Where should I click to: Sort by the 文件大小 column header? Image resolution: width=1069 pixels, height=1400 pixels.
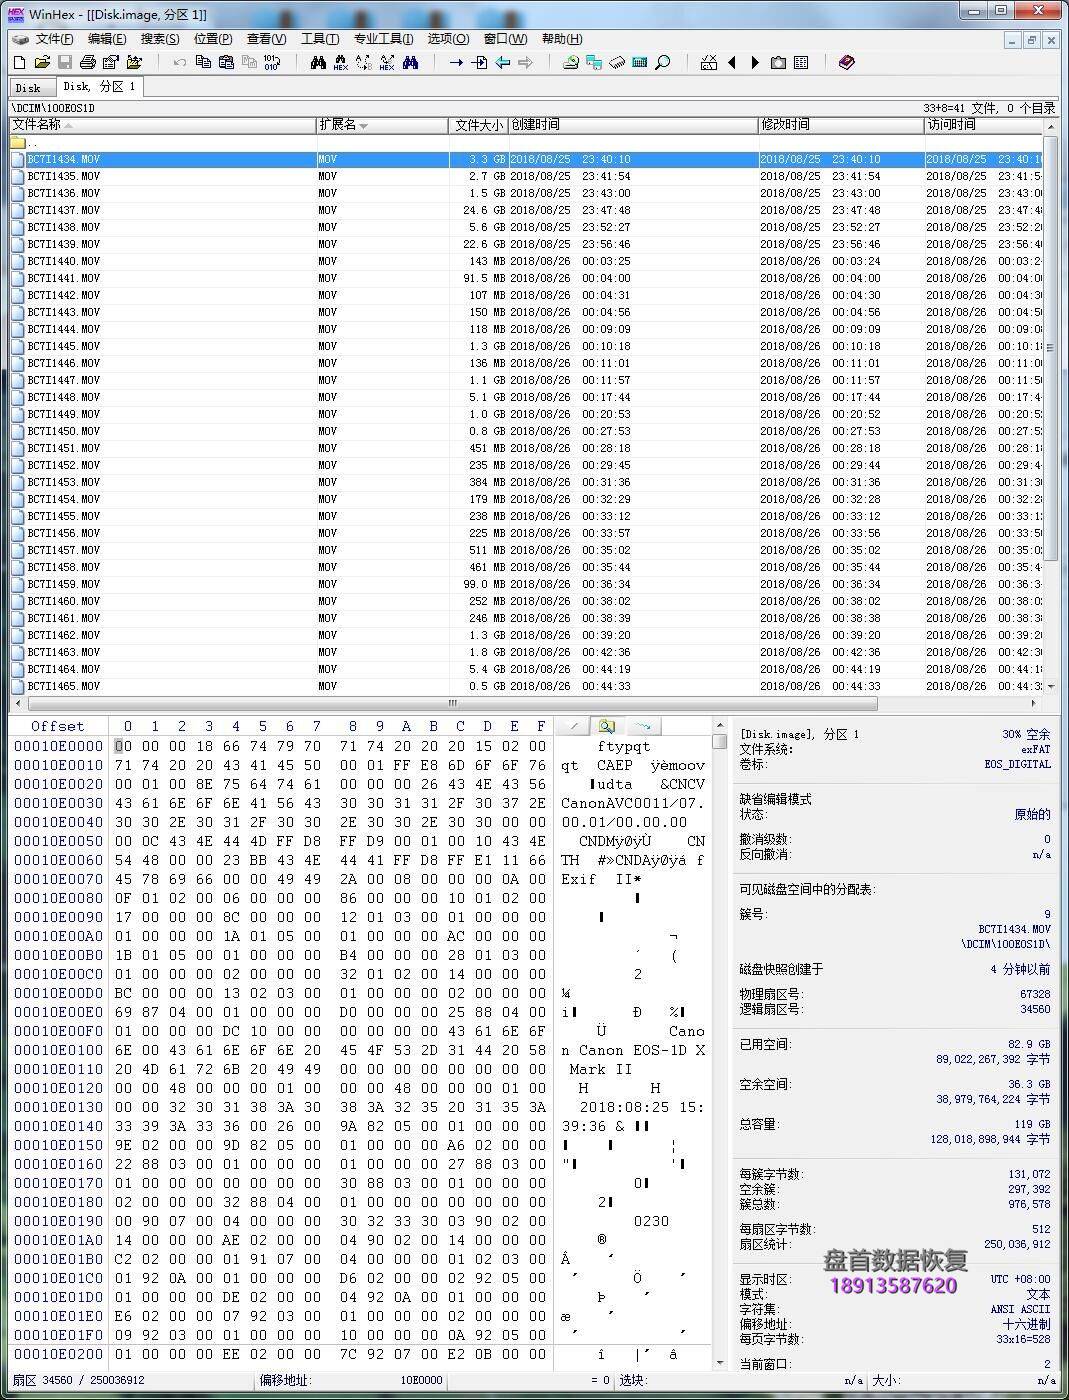coord(478,125)
